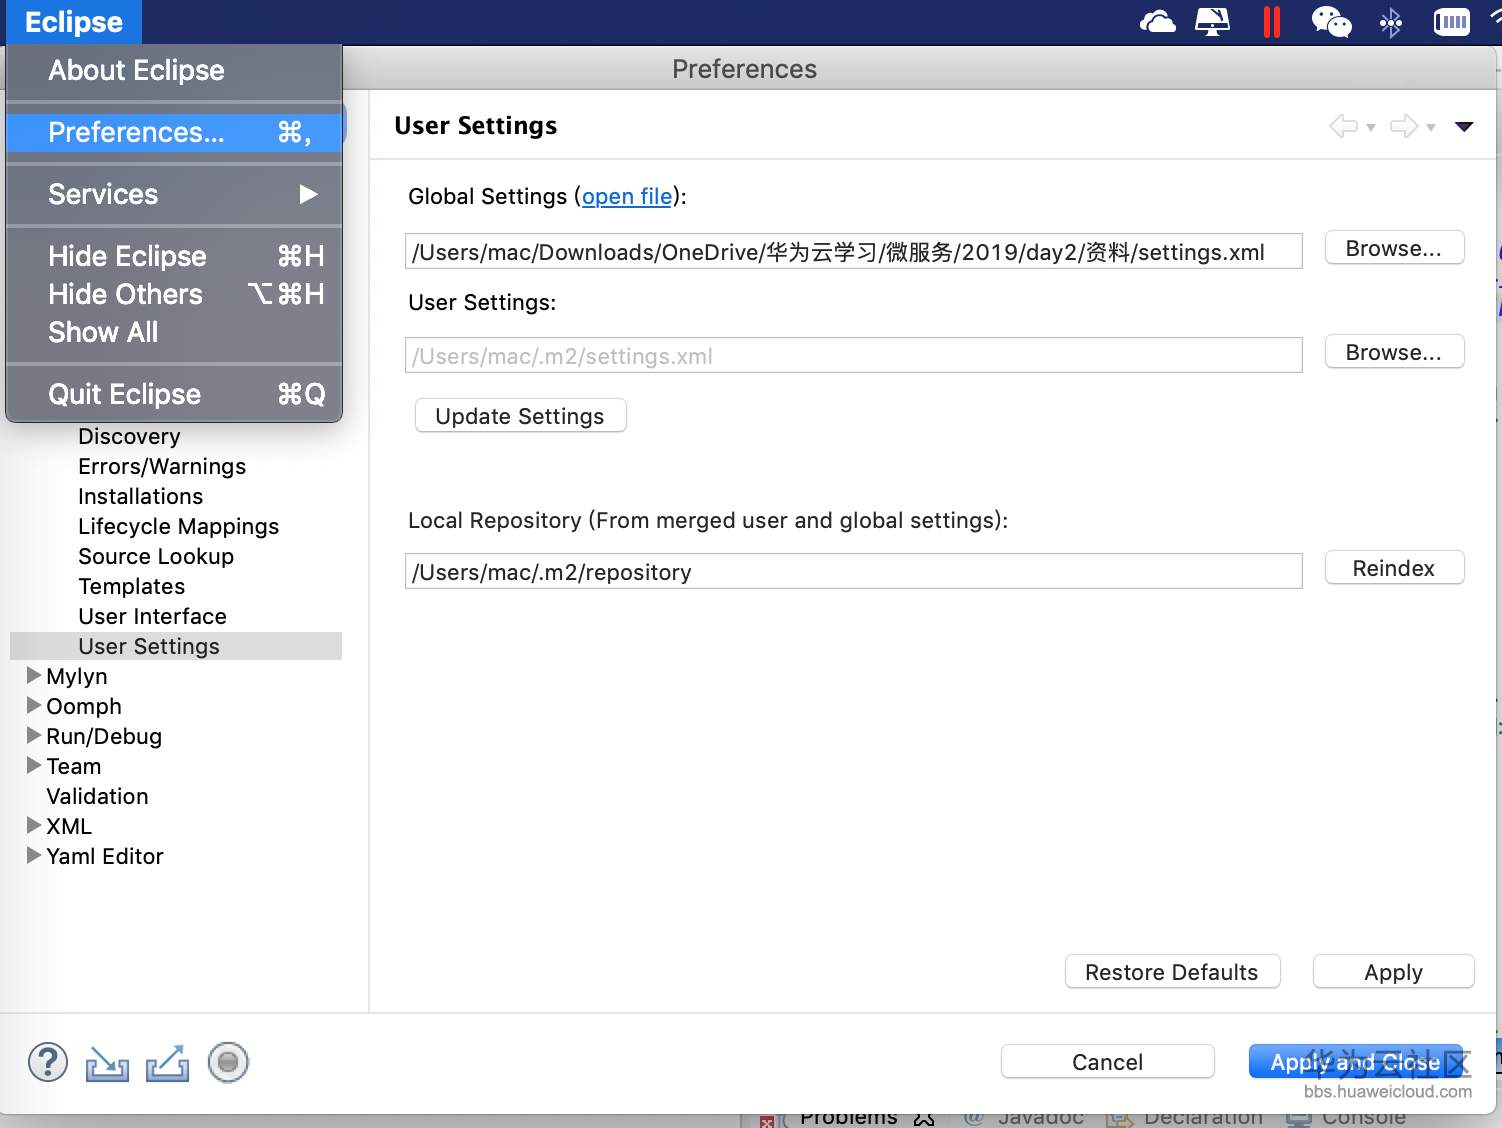Select Lifecycle Mappings in the tree

coord(178,526)
